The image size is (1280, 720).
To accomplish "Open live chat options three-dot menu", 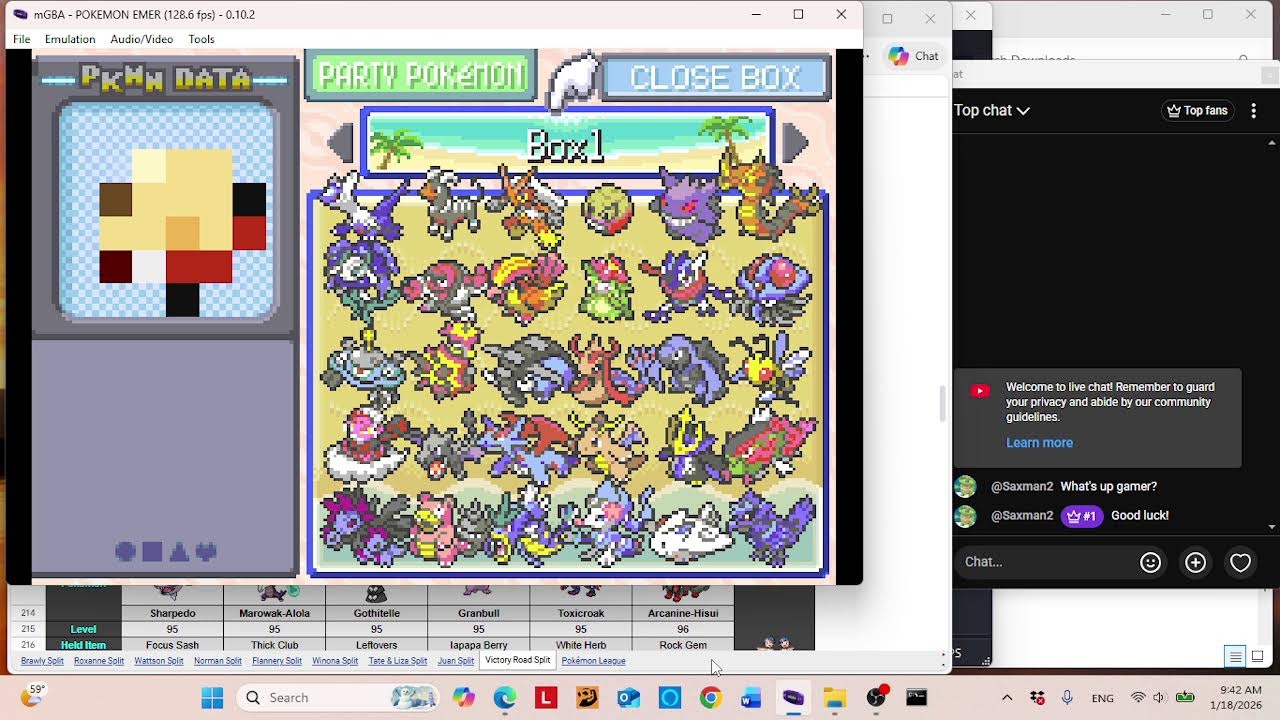I will pyautogui.click(x=1253, y=110).
